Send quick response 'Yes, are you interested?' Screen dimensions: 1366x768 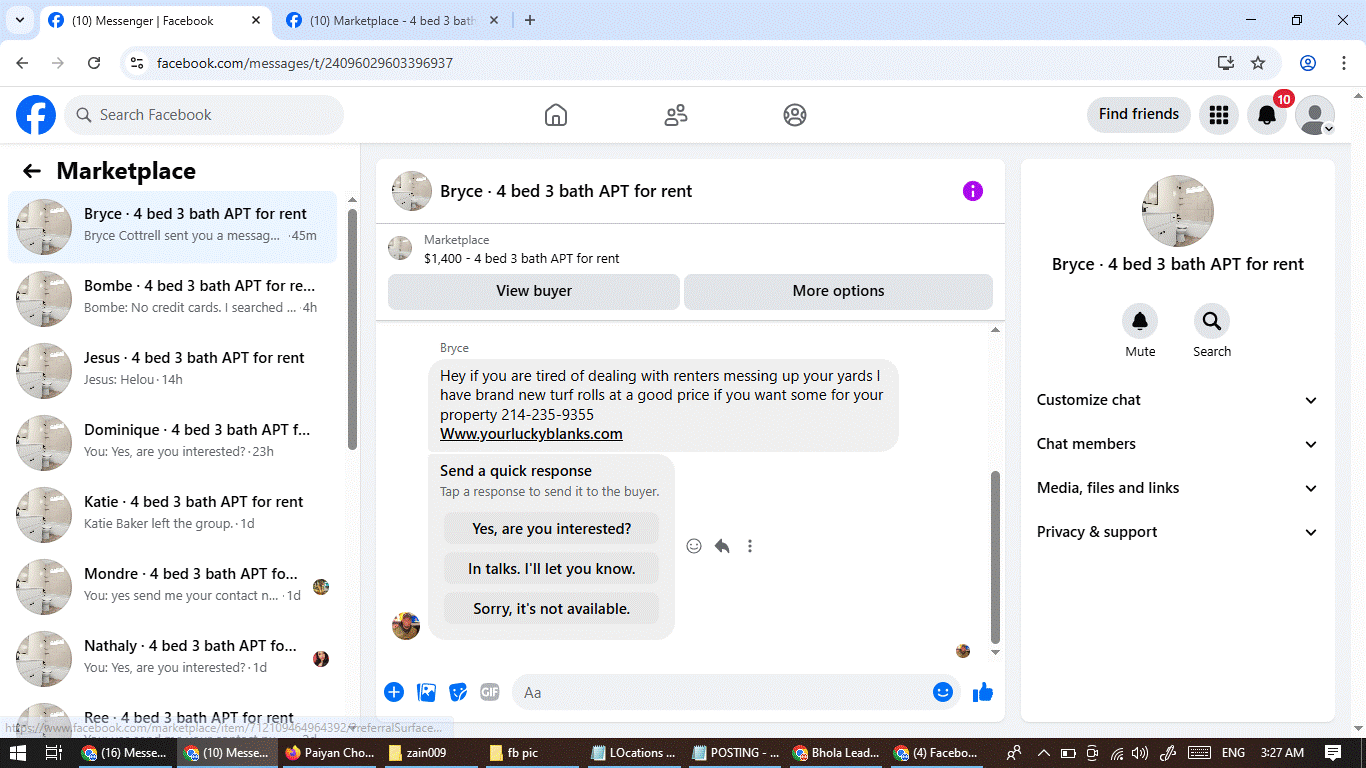(552, 529)
